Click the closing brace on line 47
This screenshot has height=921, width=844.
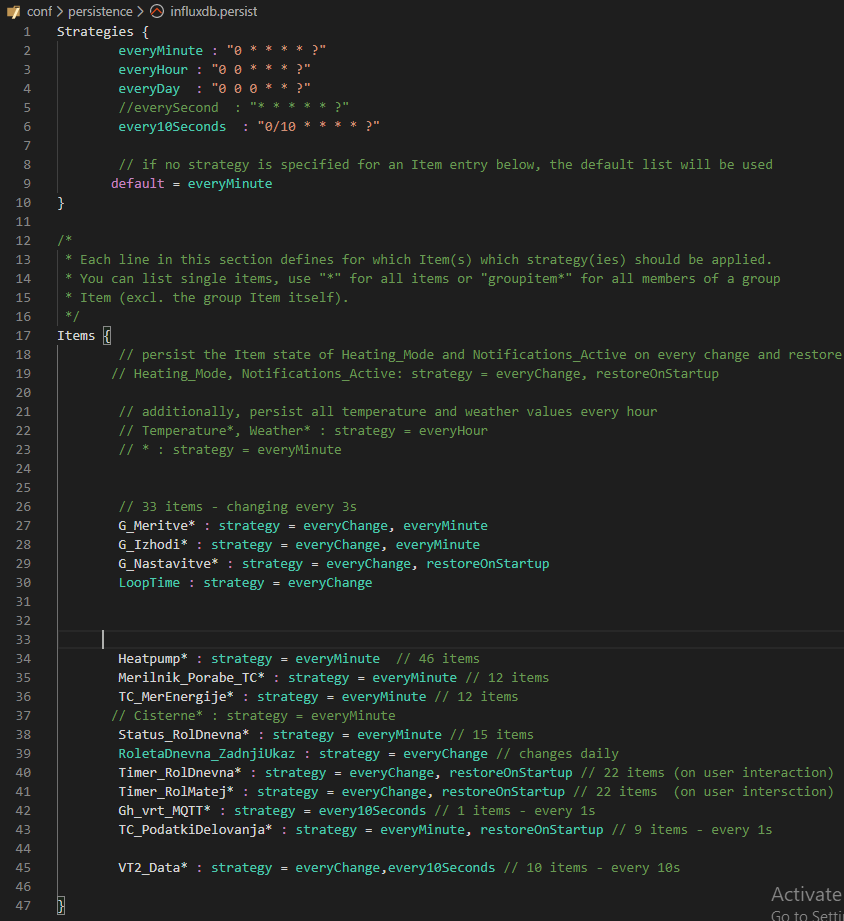tap(61, 906)
